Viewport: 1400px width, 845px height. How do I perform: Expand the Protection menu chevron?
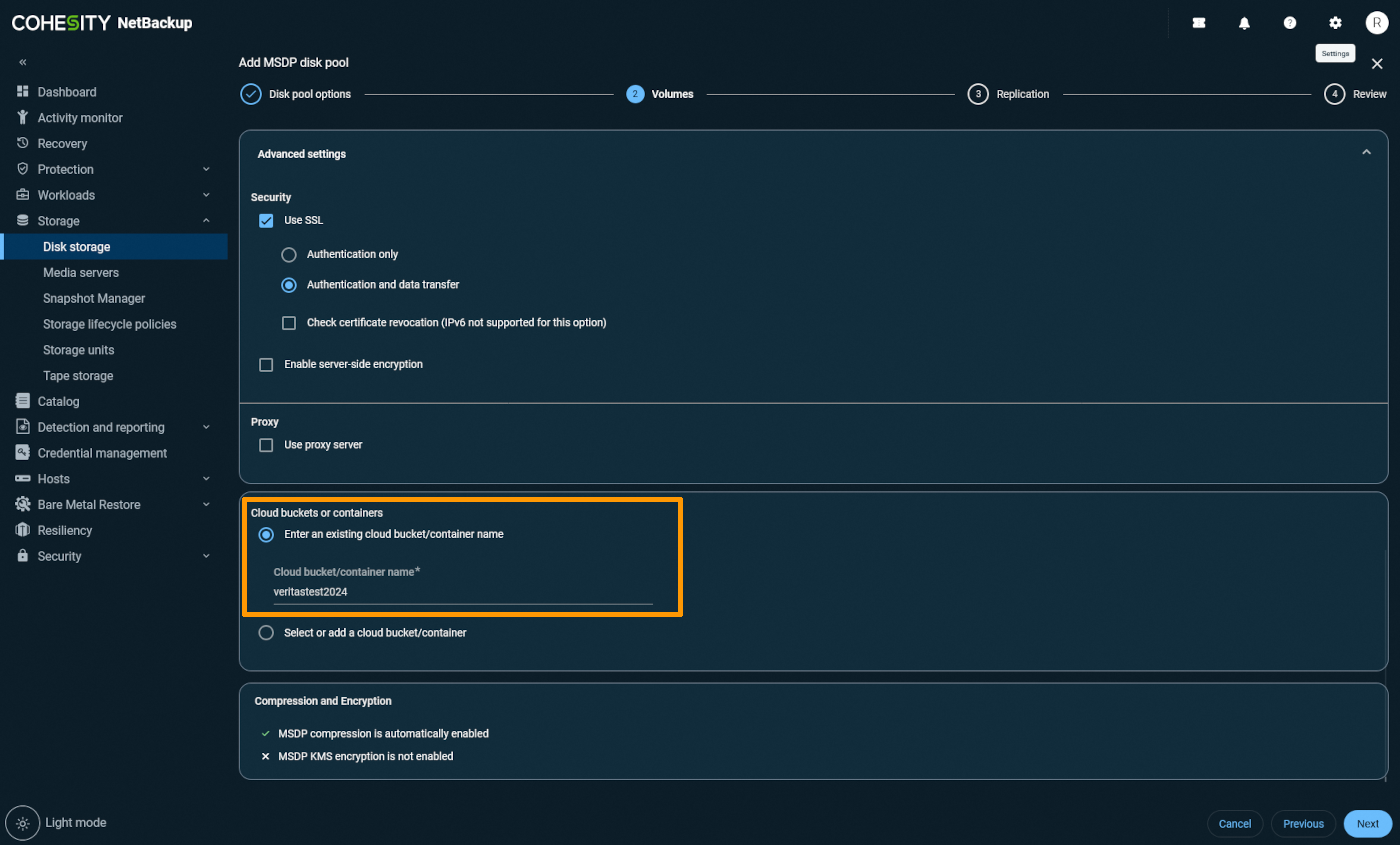coord(206,169)
